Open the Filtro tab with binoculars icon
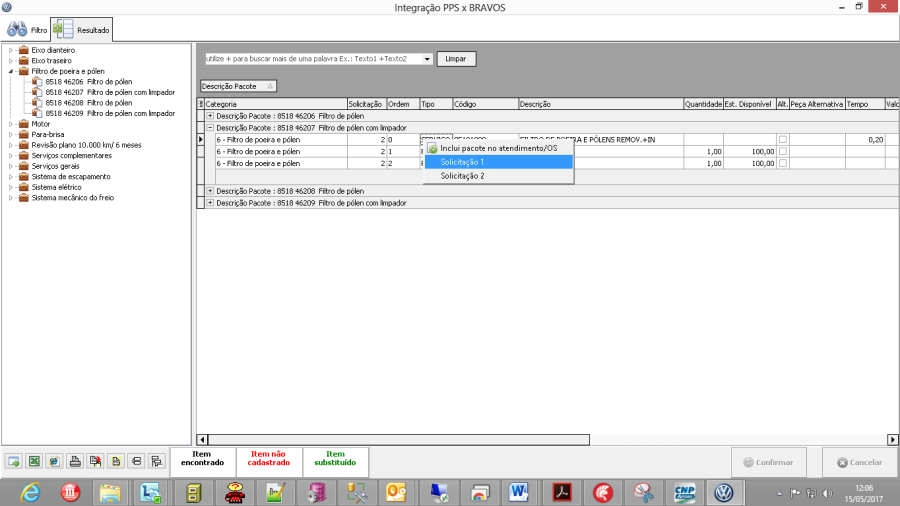Viewport: 900px width, 506px height. (x=27, y=30)
